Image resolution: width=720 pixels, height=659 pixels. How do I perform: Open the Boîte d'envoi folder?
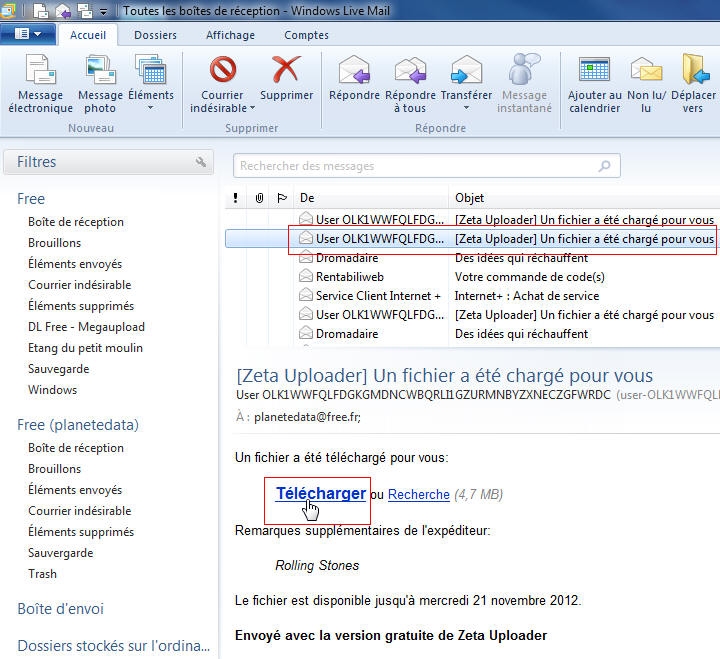point(60,609)
